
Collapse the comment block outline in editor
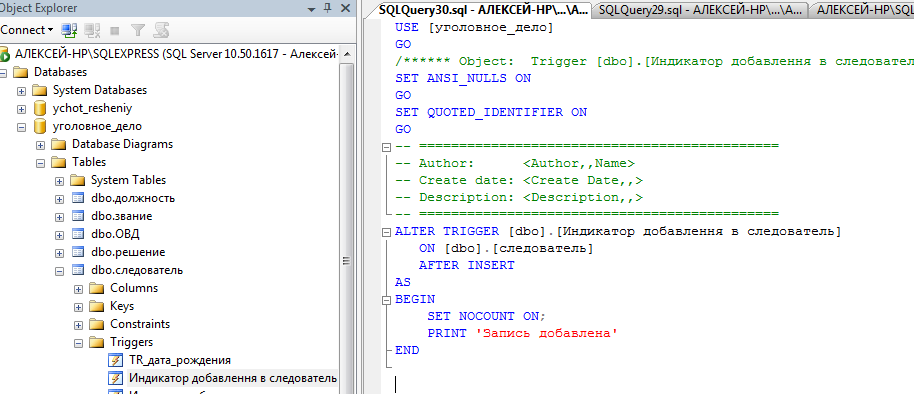click(x=386, y=147)
